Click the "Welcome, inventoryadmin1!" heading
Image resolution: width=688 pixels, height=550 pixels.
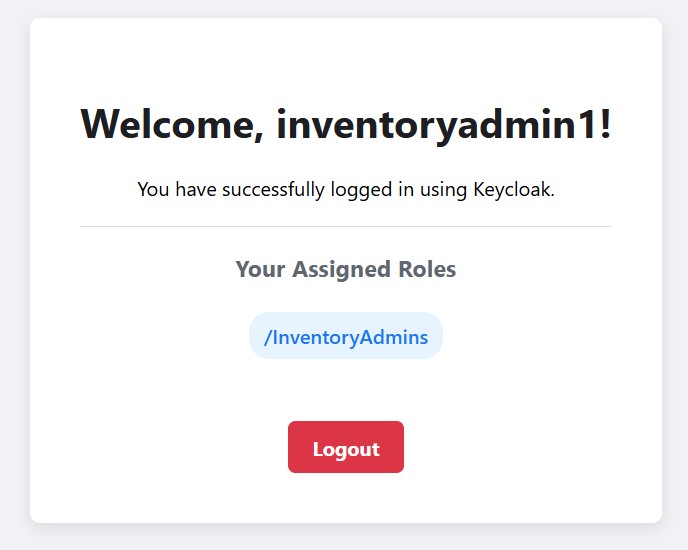pyautogui.click(x=345, y=124)
